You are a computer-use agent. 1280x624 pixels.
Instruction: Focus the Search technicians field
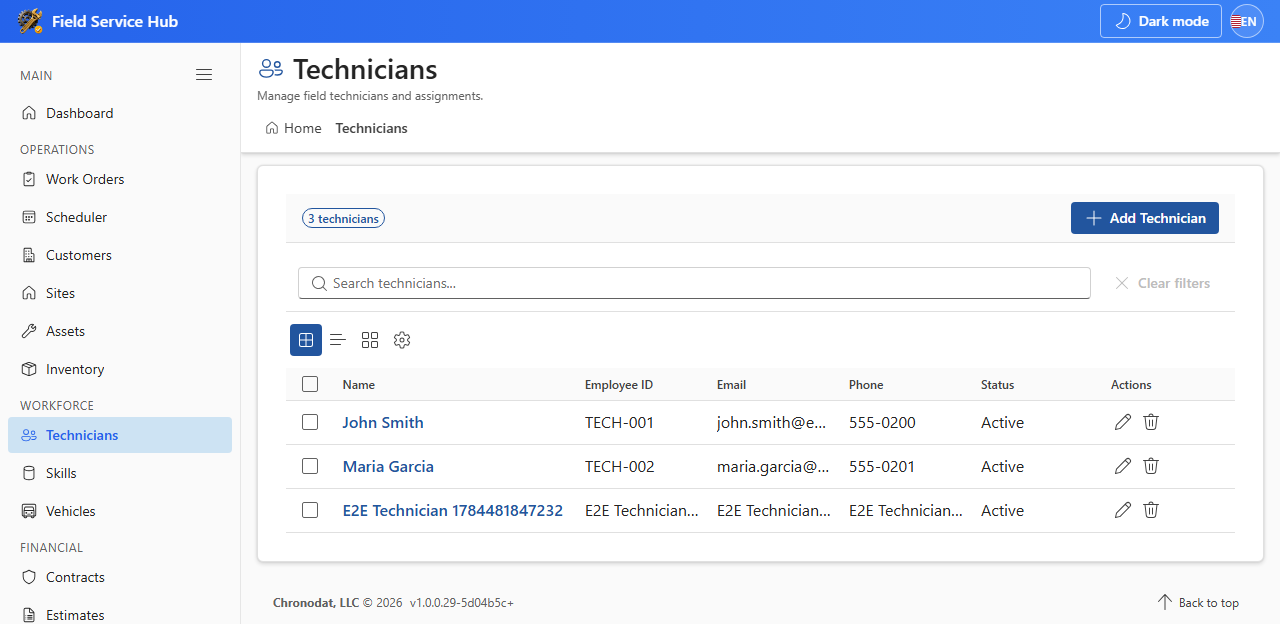click(694, 283)
